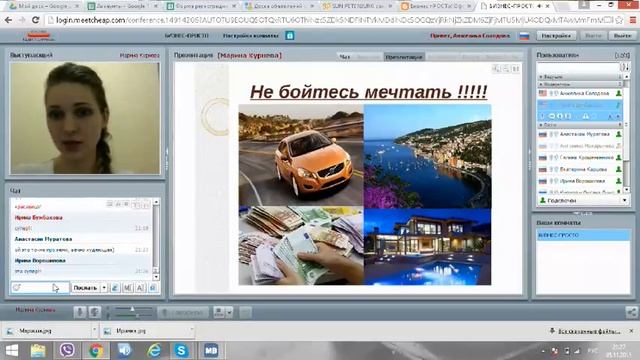Open File Explorer from the taskbar

point(38,350)
